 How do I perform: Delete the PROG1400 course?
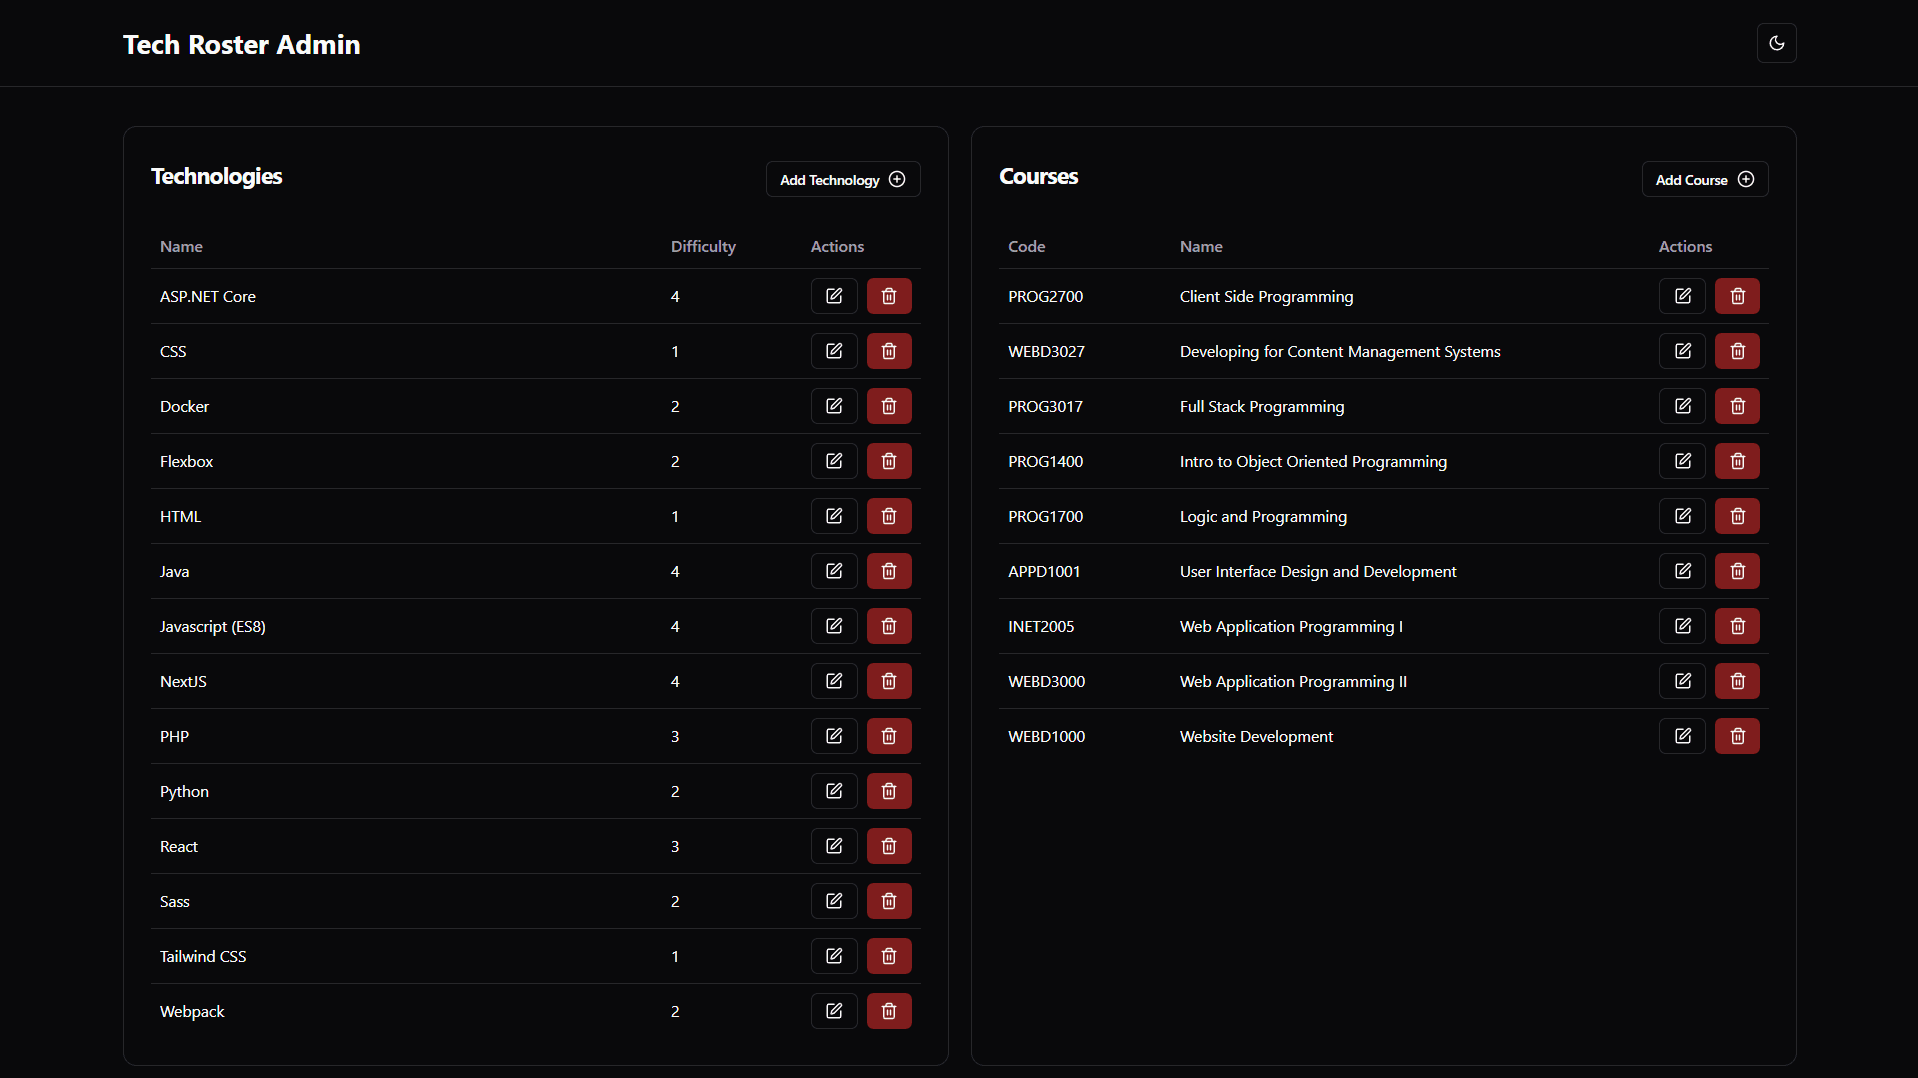click(x=1737, y=461)
